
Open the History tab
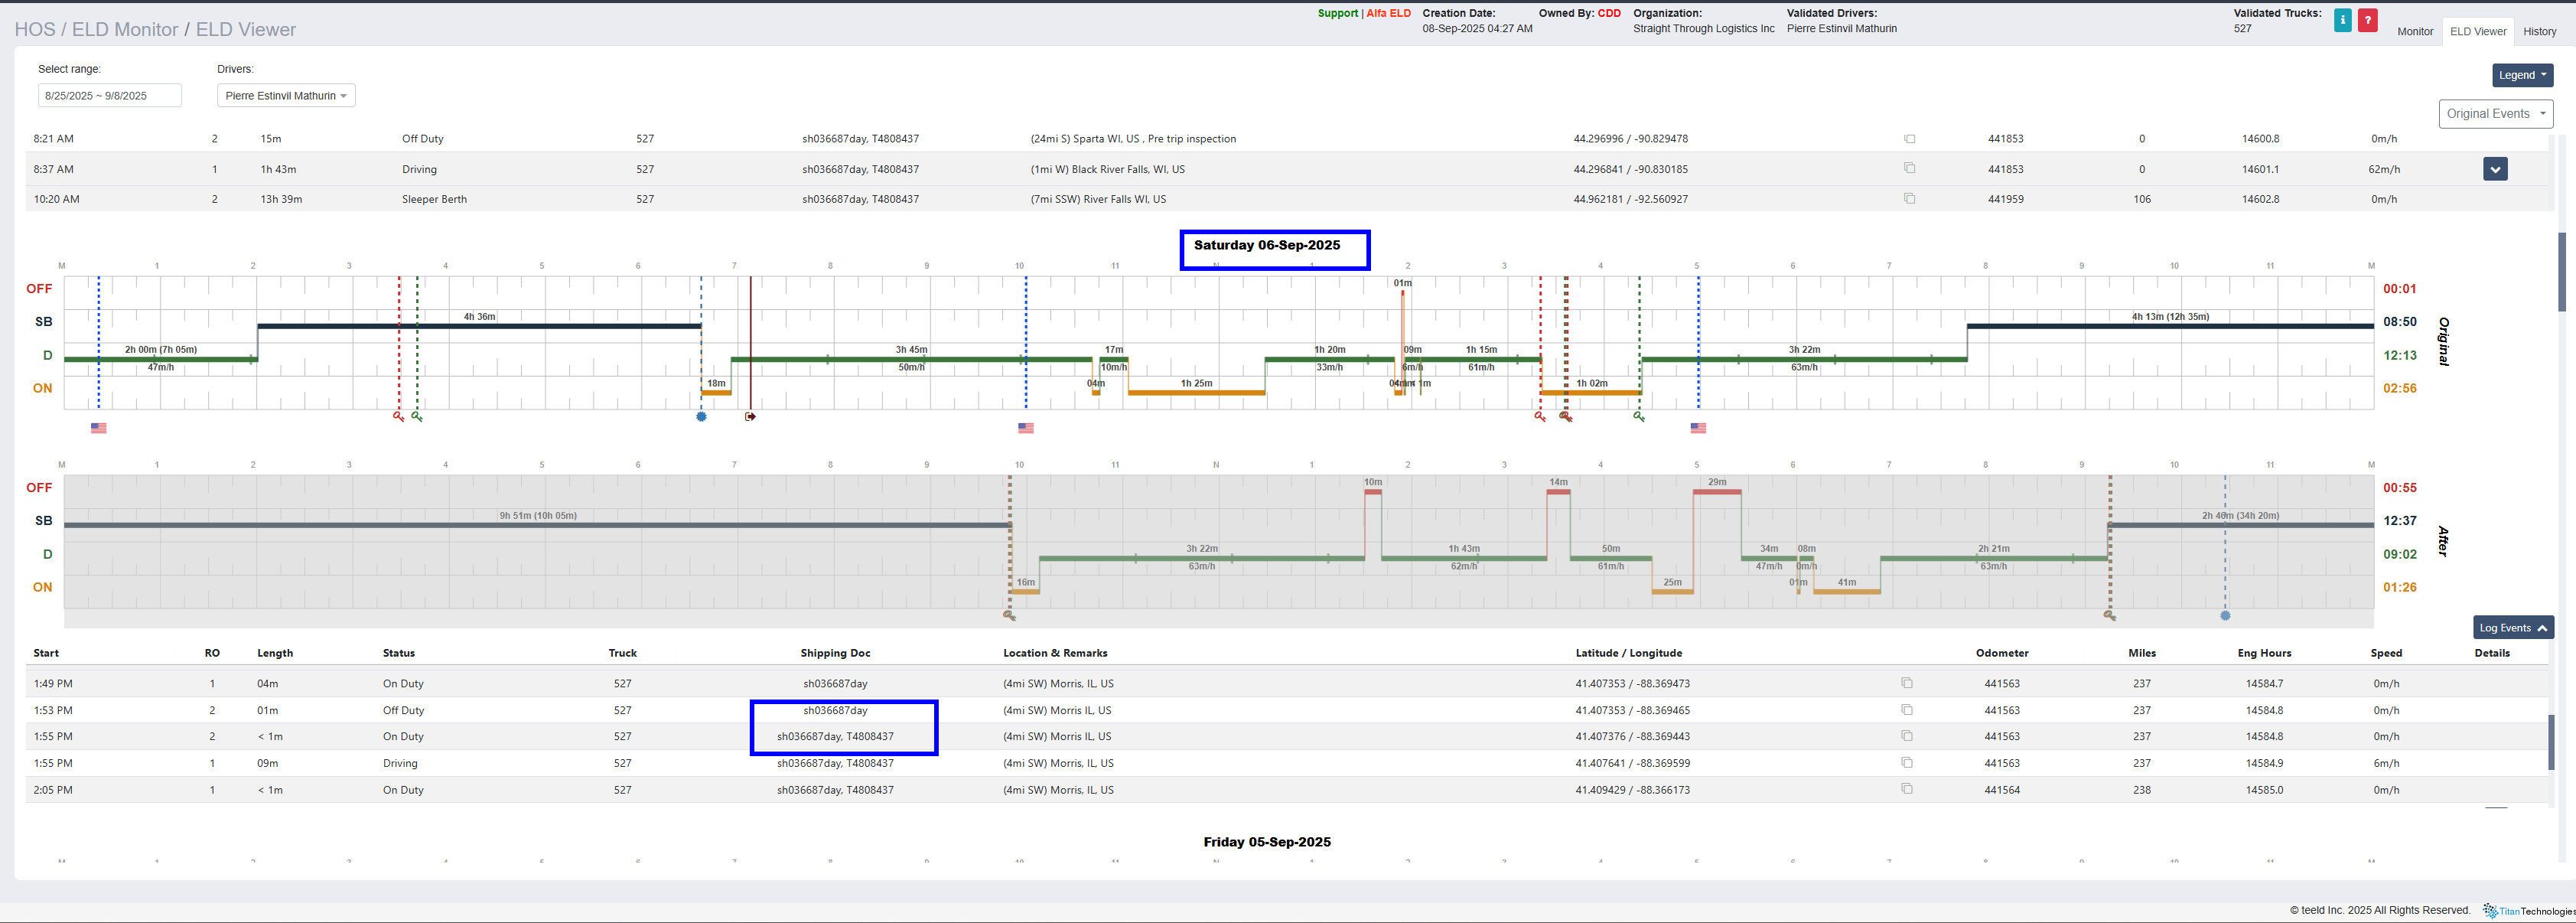2539,32
